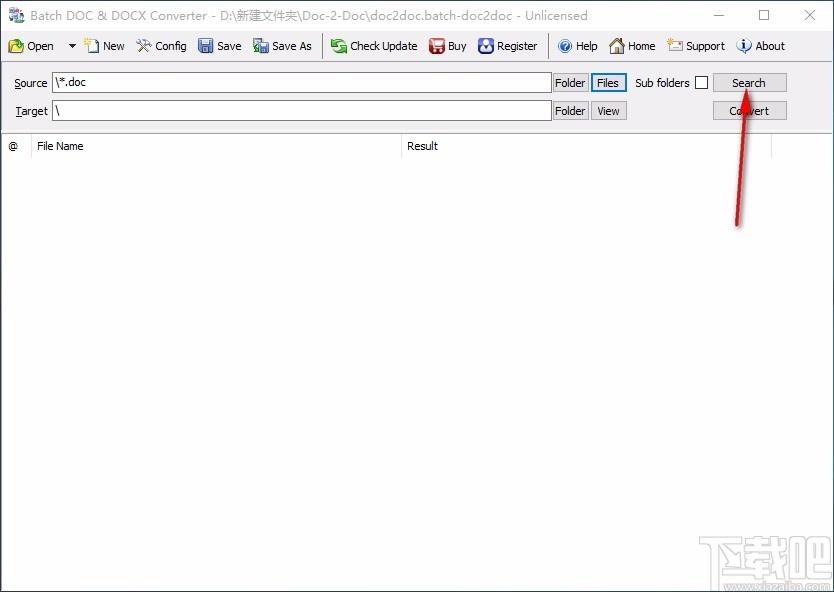This screenshot has height=592, width=834.
Task: Select source Files button
Action: [x=608, y=83]
